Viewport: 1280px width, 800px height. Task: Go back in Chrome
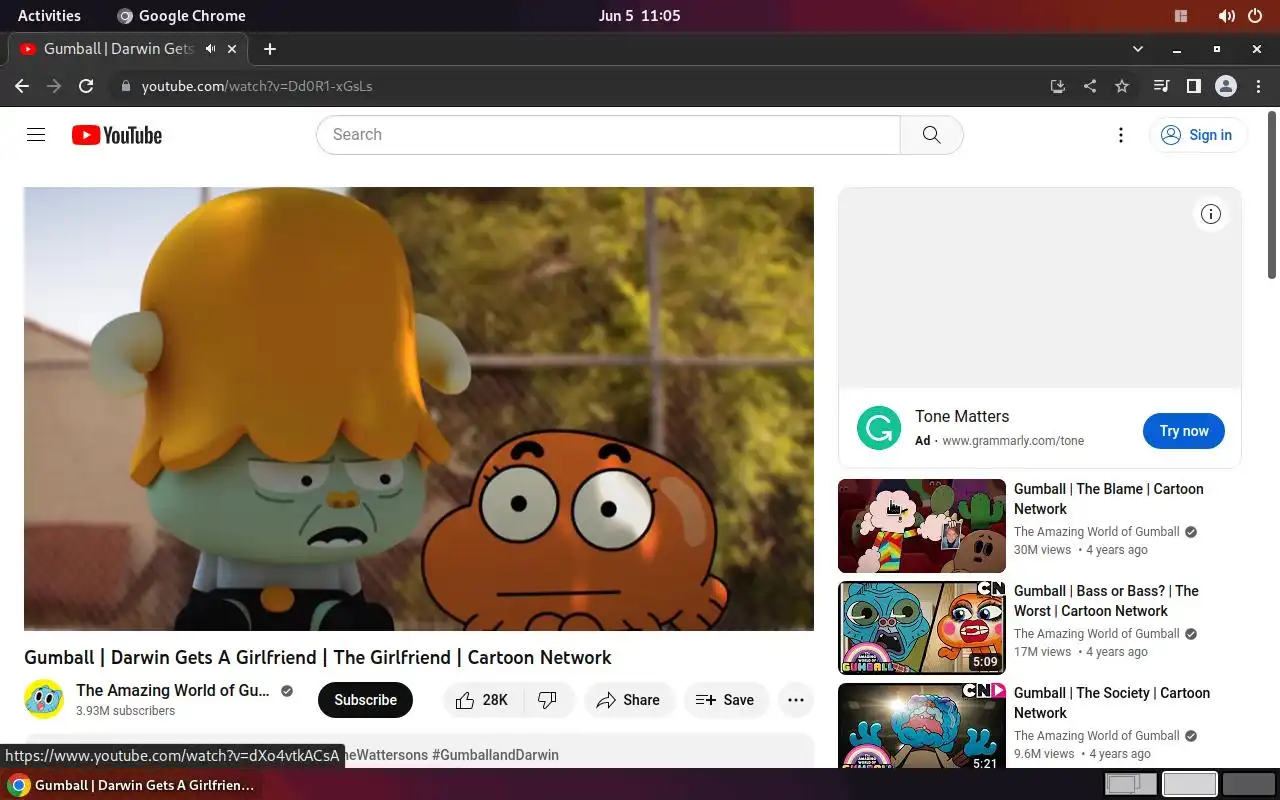22,86
